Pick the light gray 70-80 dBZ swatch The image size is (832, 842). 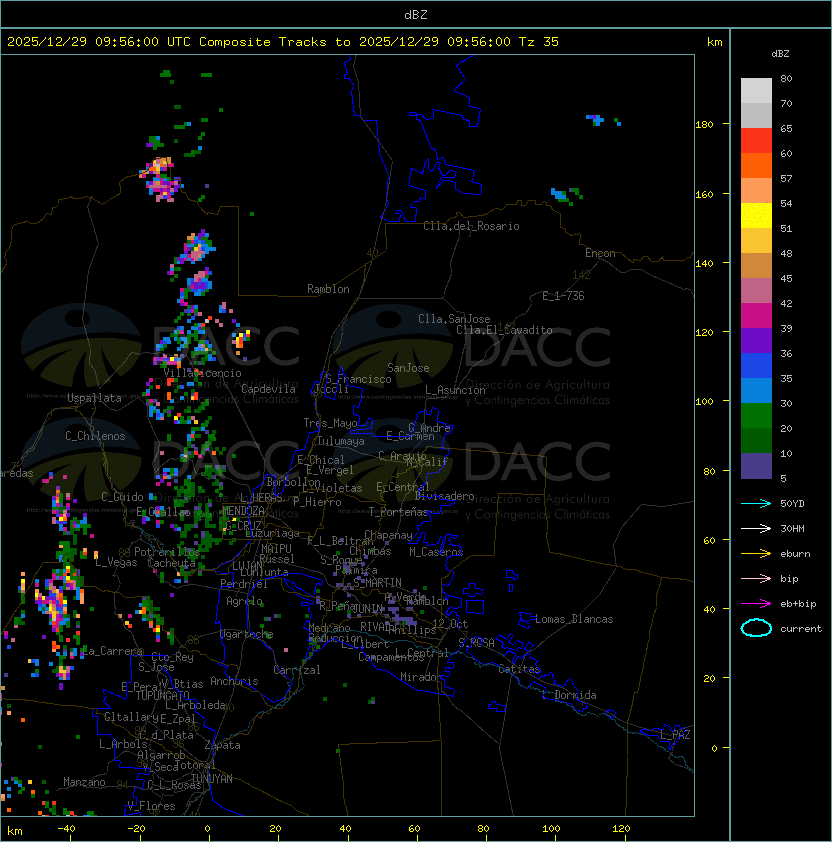click(x=756, y=91)
